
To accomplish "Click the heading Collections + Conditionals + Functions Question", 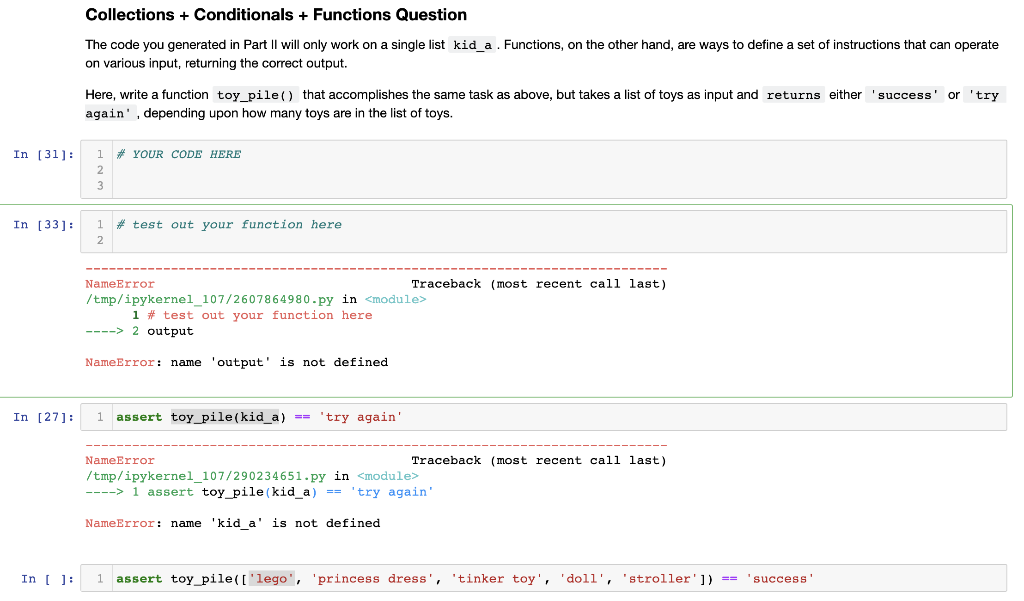I will (277, 15).
